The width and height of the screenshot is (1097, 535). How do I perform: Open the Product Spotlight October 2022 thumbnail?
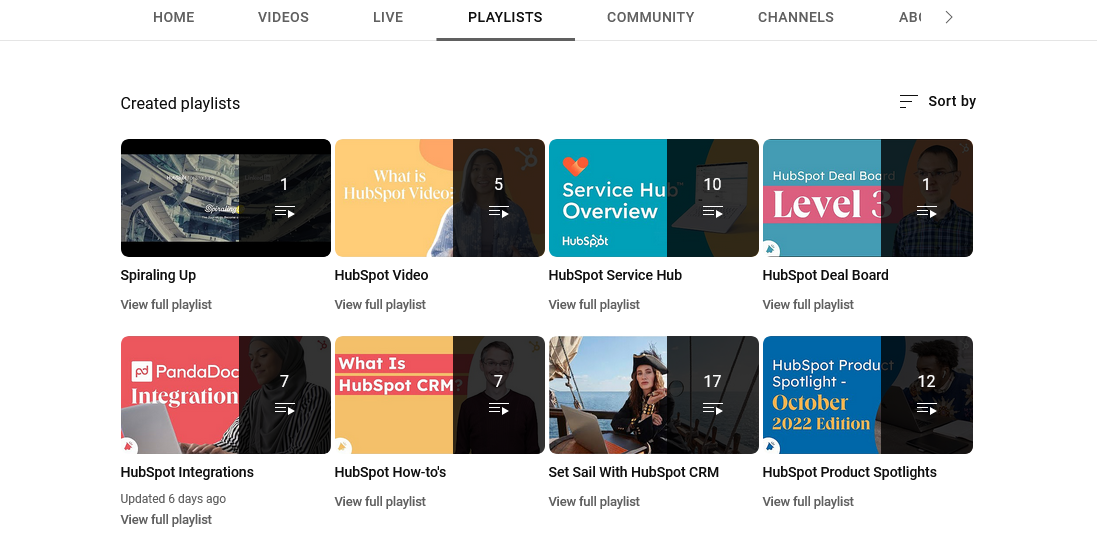pyautogui.click(x=868, y=395)
